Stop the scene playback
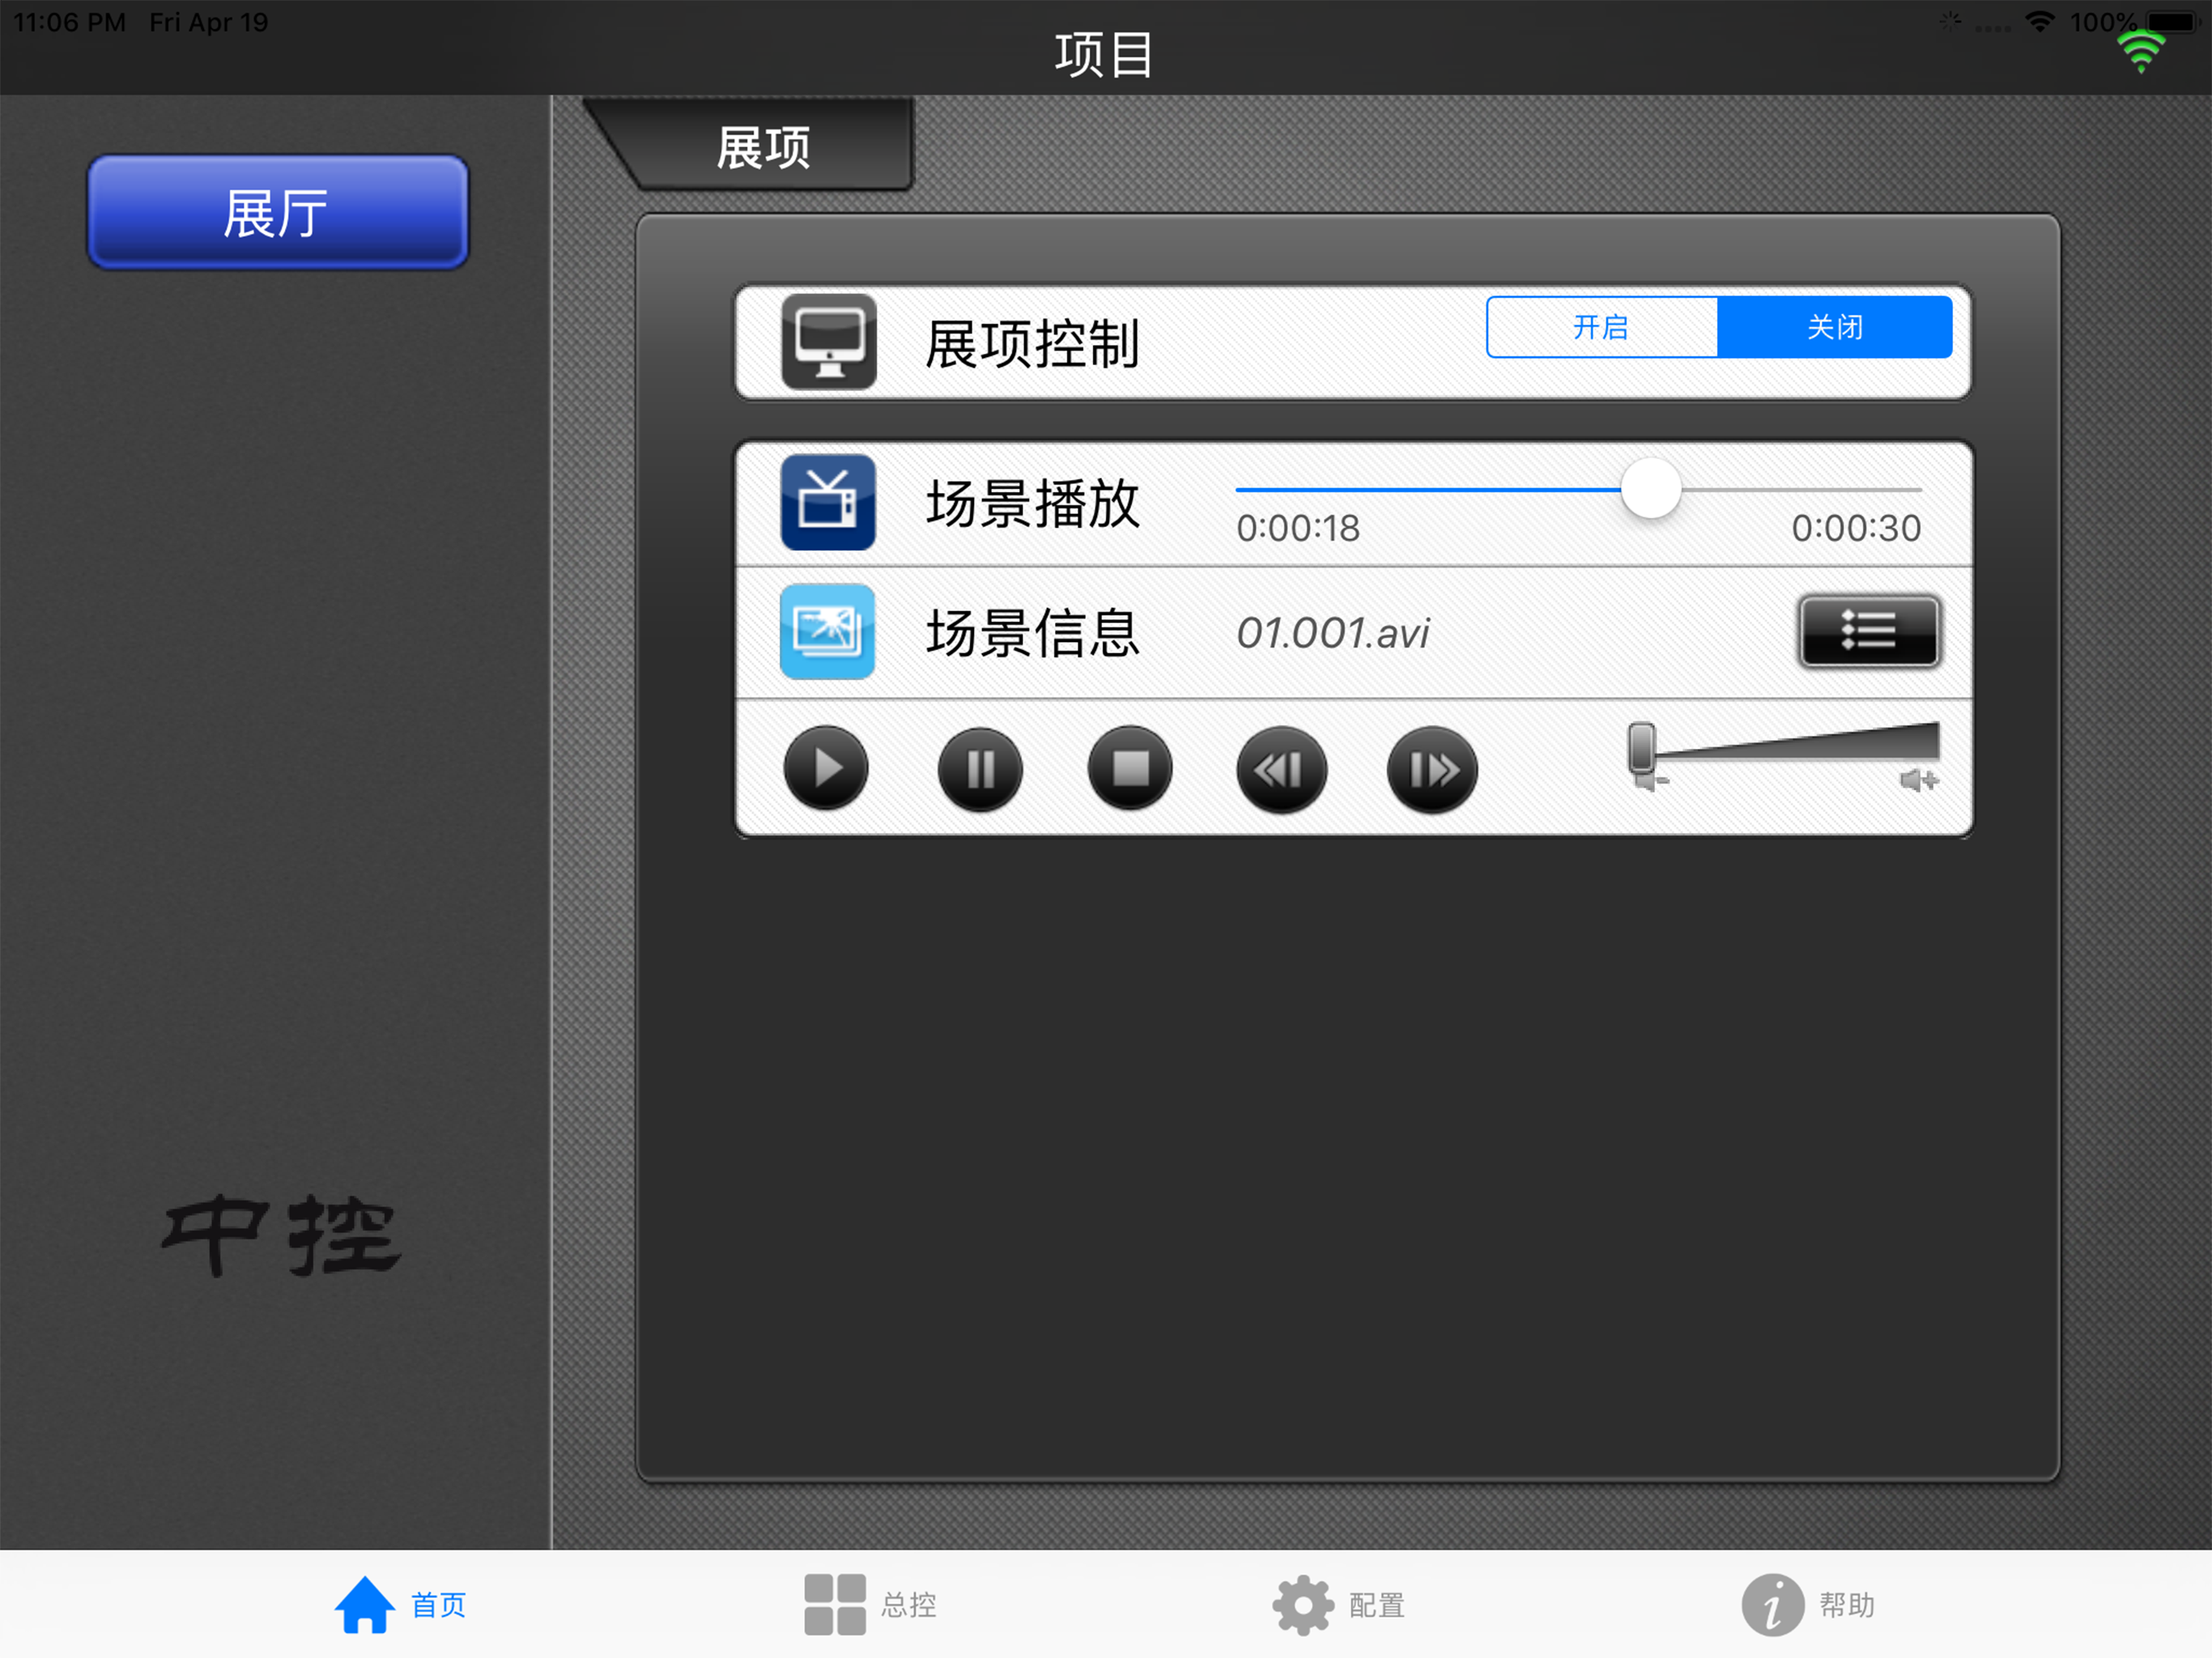The height and width of the screenshot is (1658, 2212). pos(1130,768)
